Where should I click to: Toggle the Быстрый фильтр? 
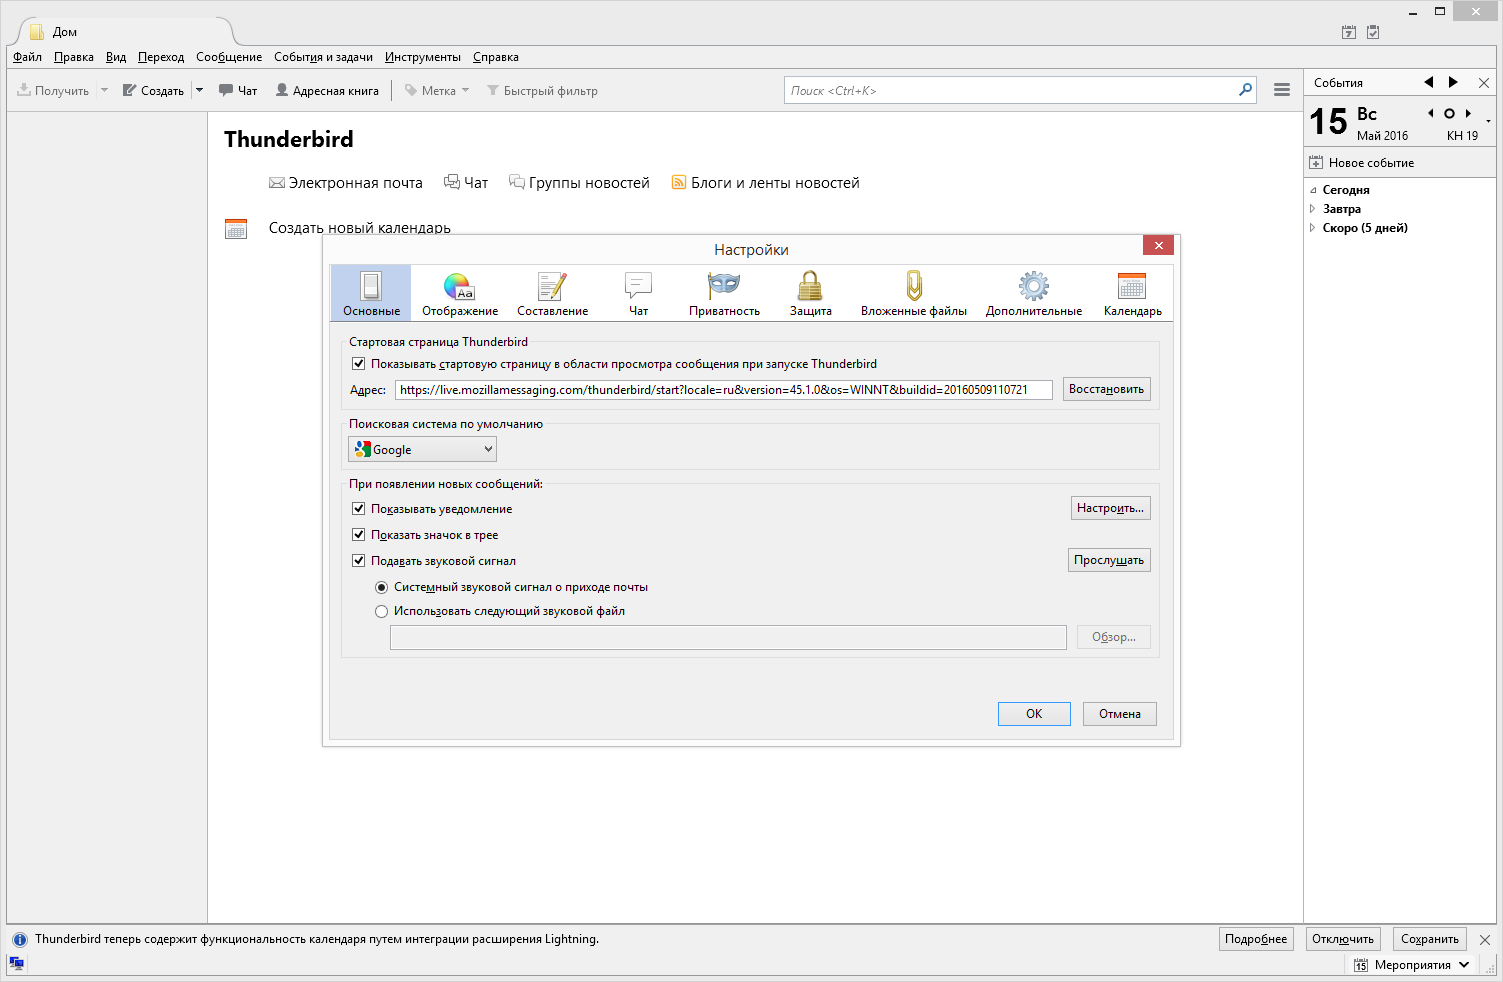(x=542, y=90)
